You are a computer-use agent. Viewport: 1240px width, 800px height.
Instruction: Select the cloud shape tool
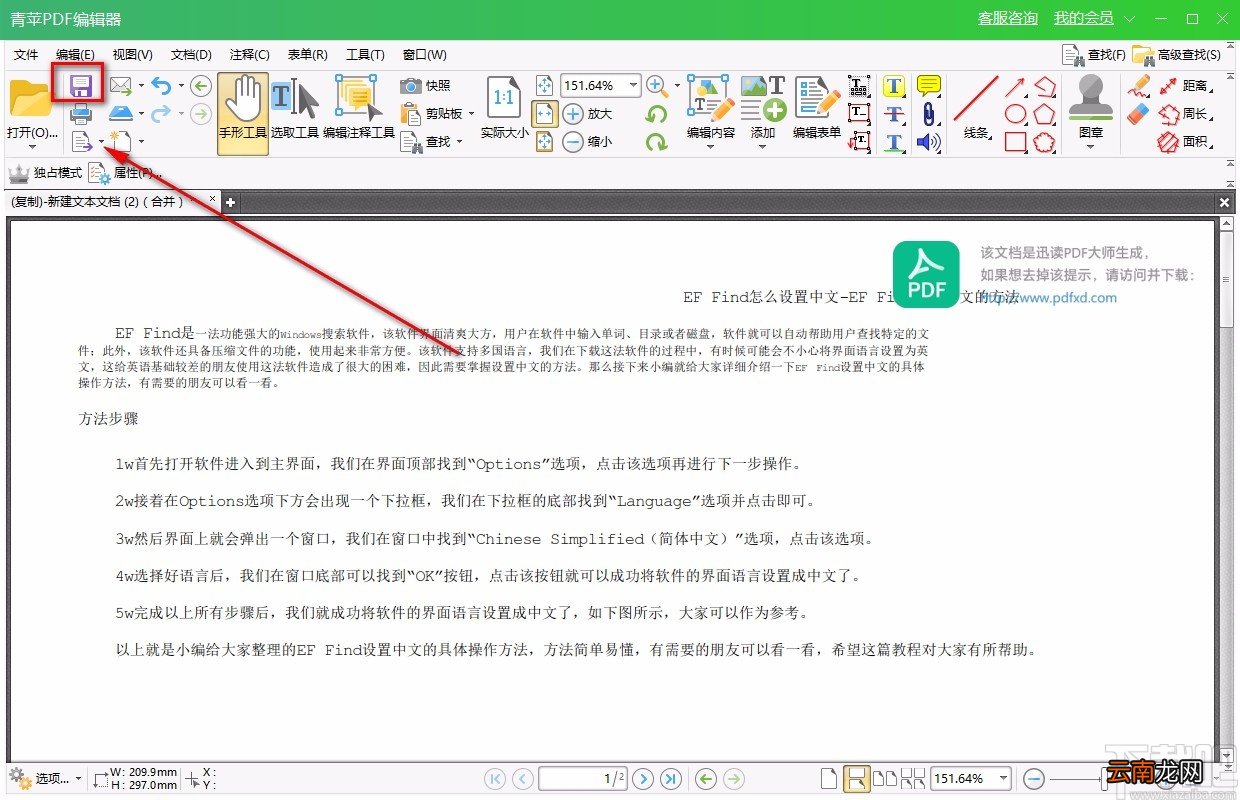1045,142
